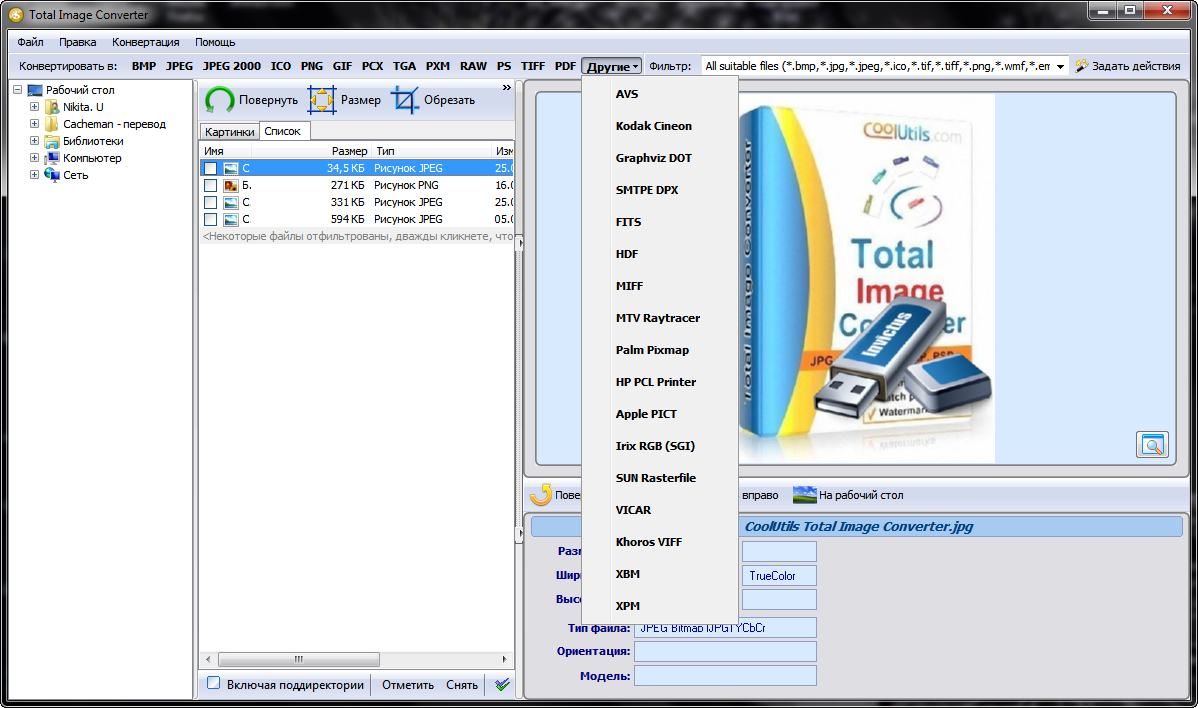Click the file list scroll left arrow
The height and width of the screenshot is (708, 1198).
point(208,659)
